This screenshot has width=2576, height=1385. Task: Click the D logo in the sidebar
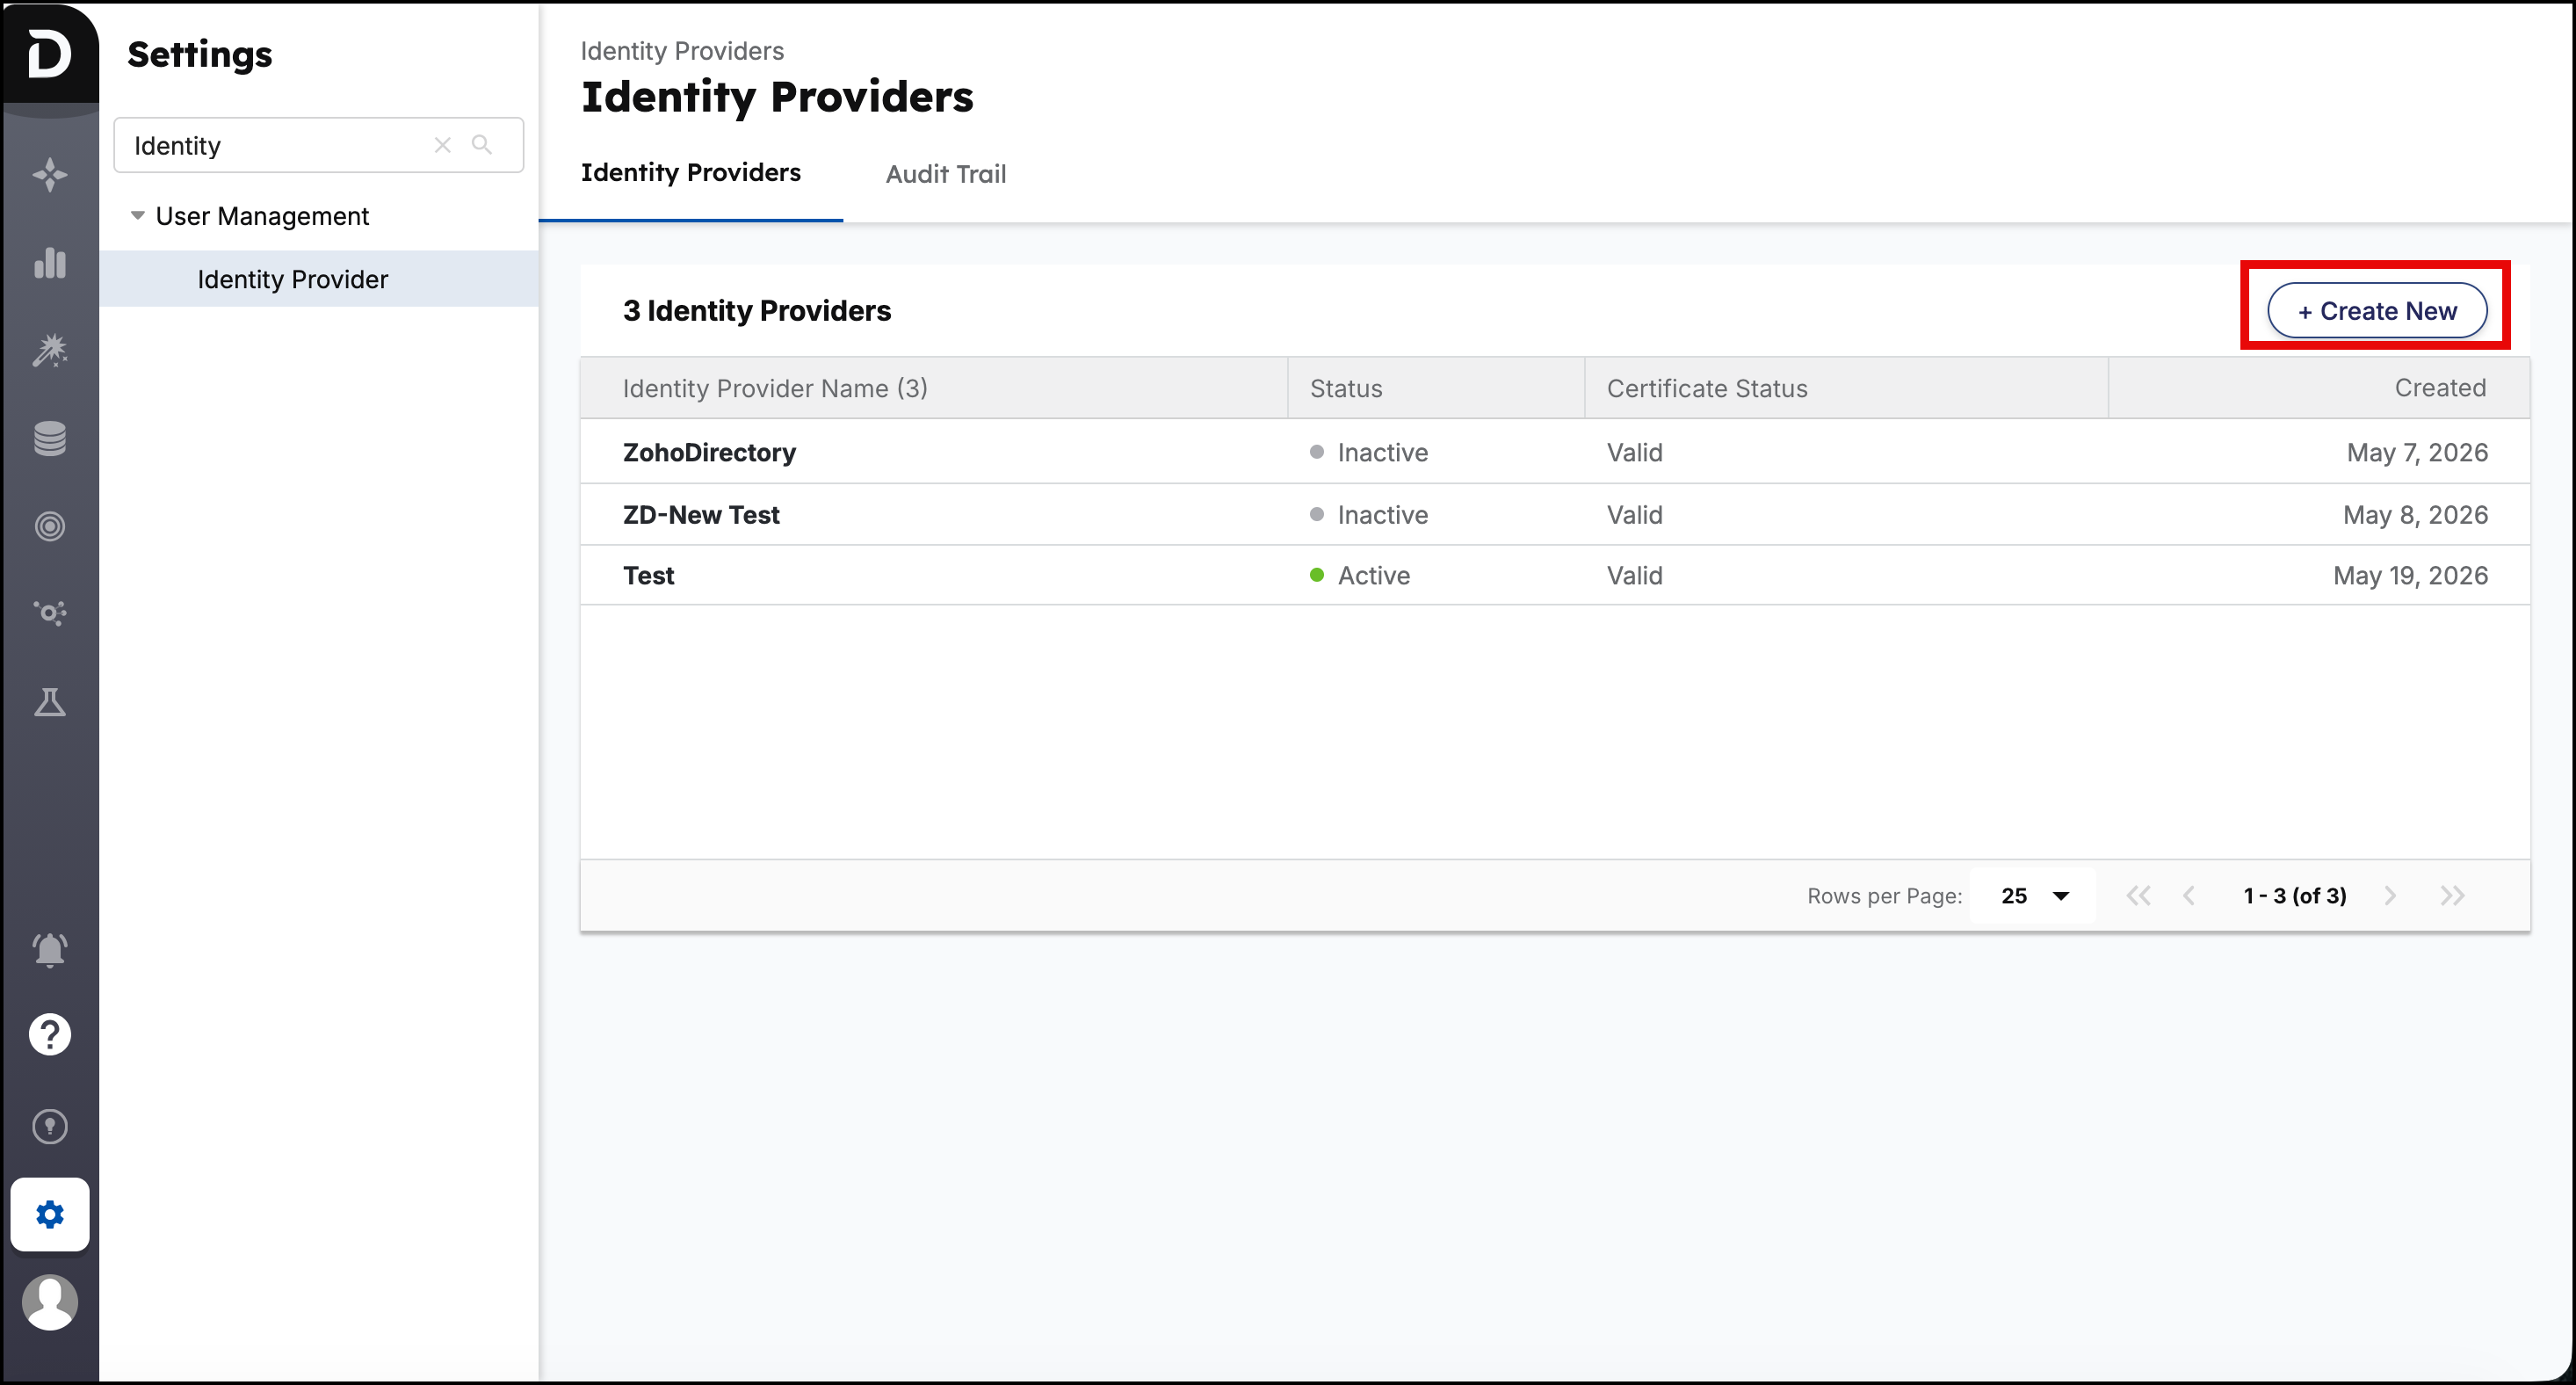[x=49, y=53]
